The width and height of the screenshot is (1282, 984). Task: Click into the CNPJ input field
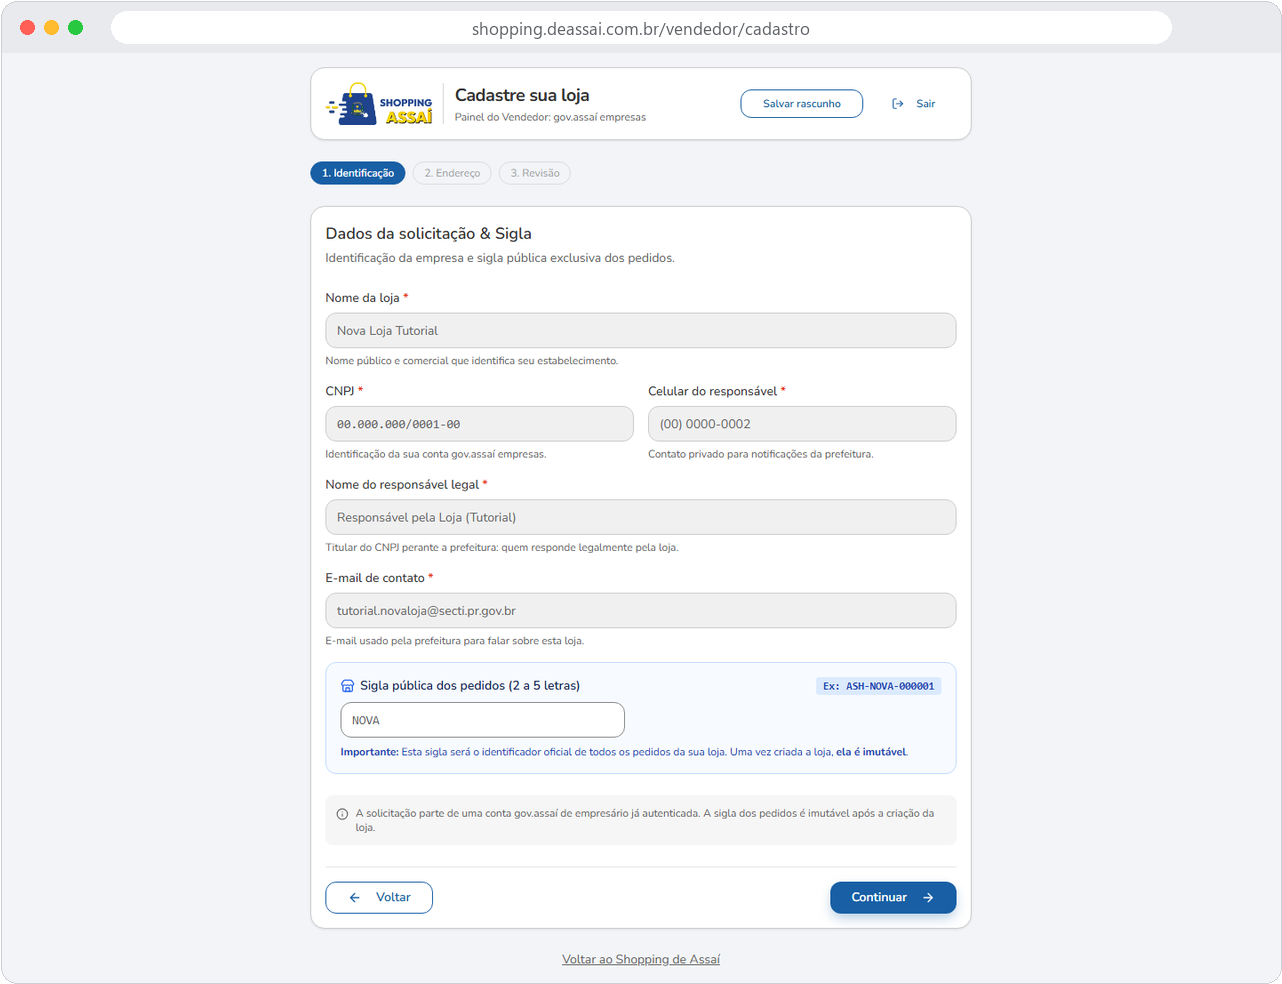(480, 424)
